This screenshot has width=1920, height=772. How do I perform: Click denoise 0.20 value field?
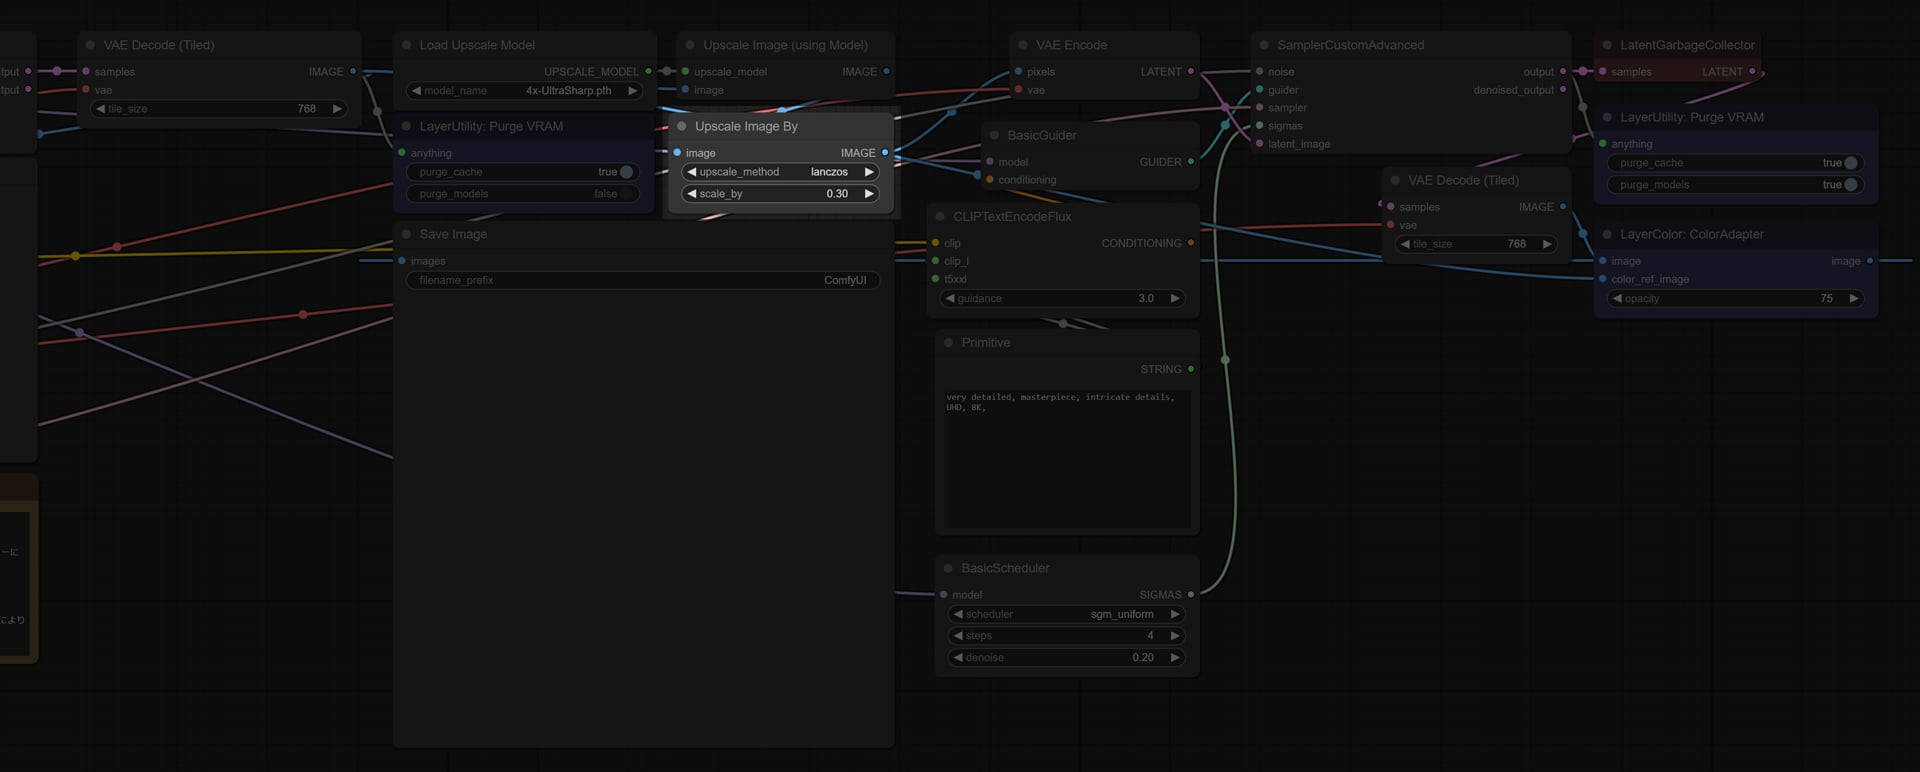coord(1066,658)
